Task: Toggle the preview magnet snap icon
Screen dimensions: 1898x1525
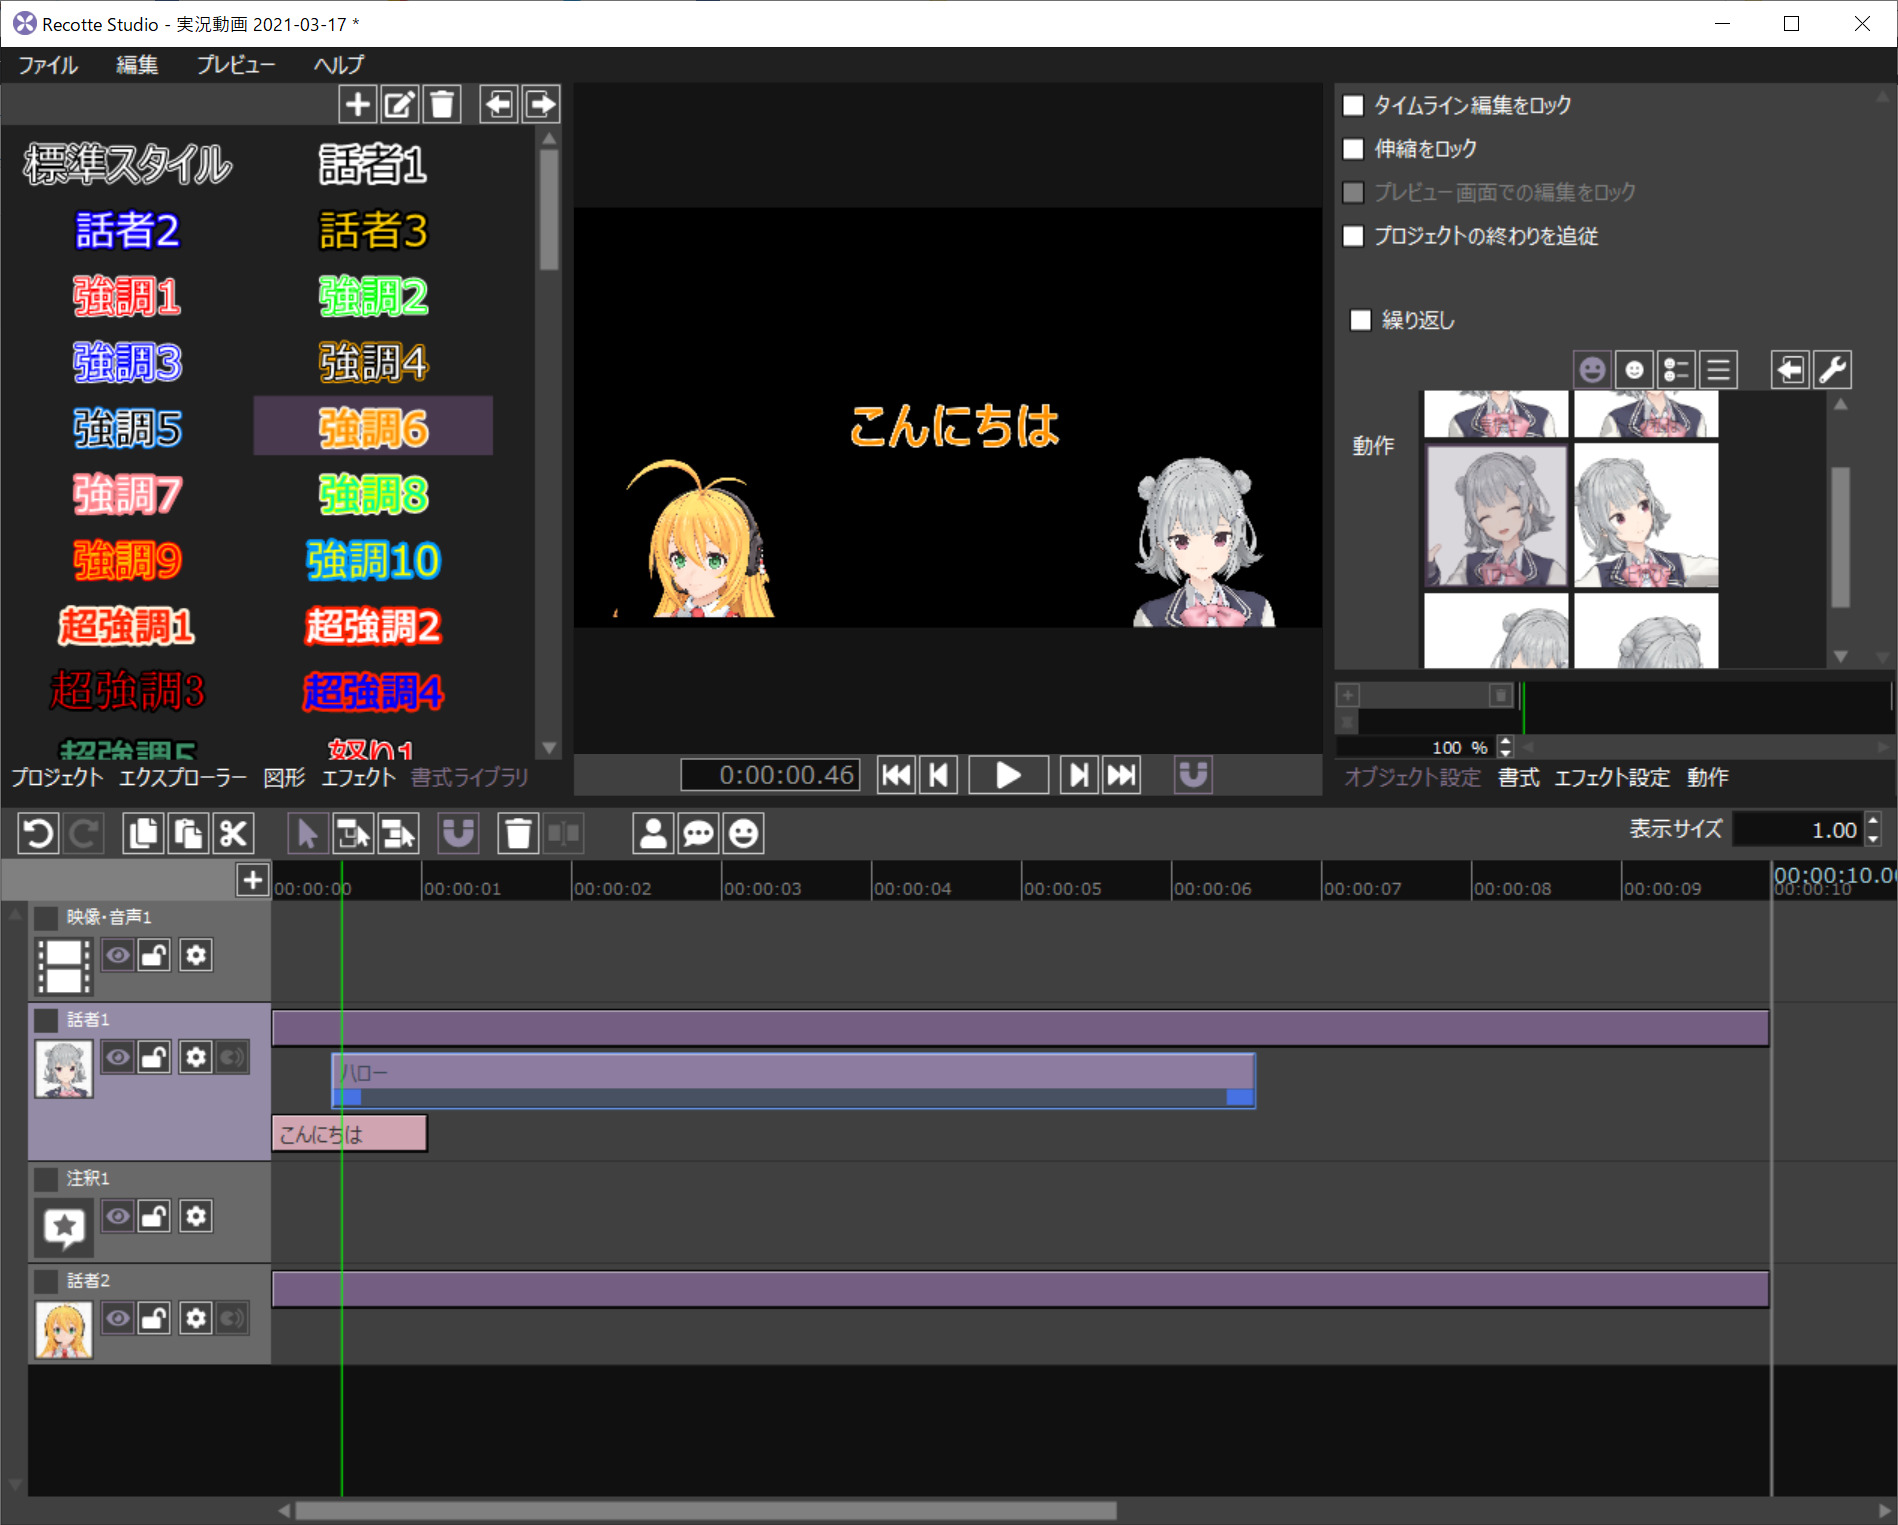Action: pyautogui.click(x=1193, y=775)
